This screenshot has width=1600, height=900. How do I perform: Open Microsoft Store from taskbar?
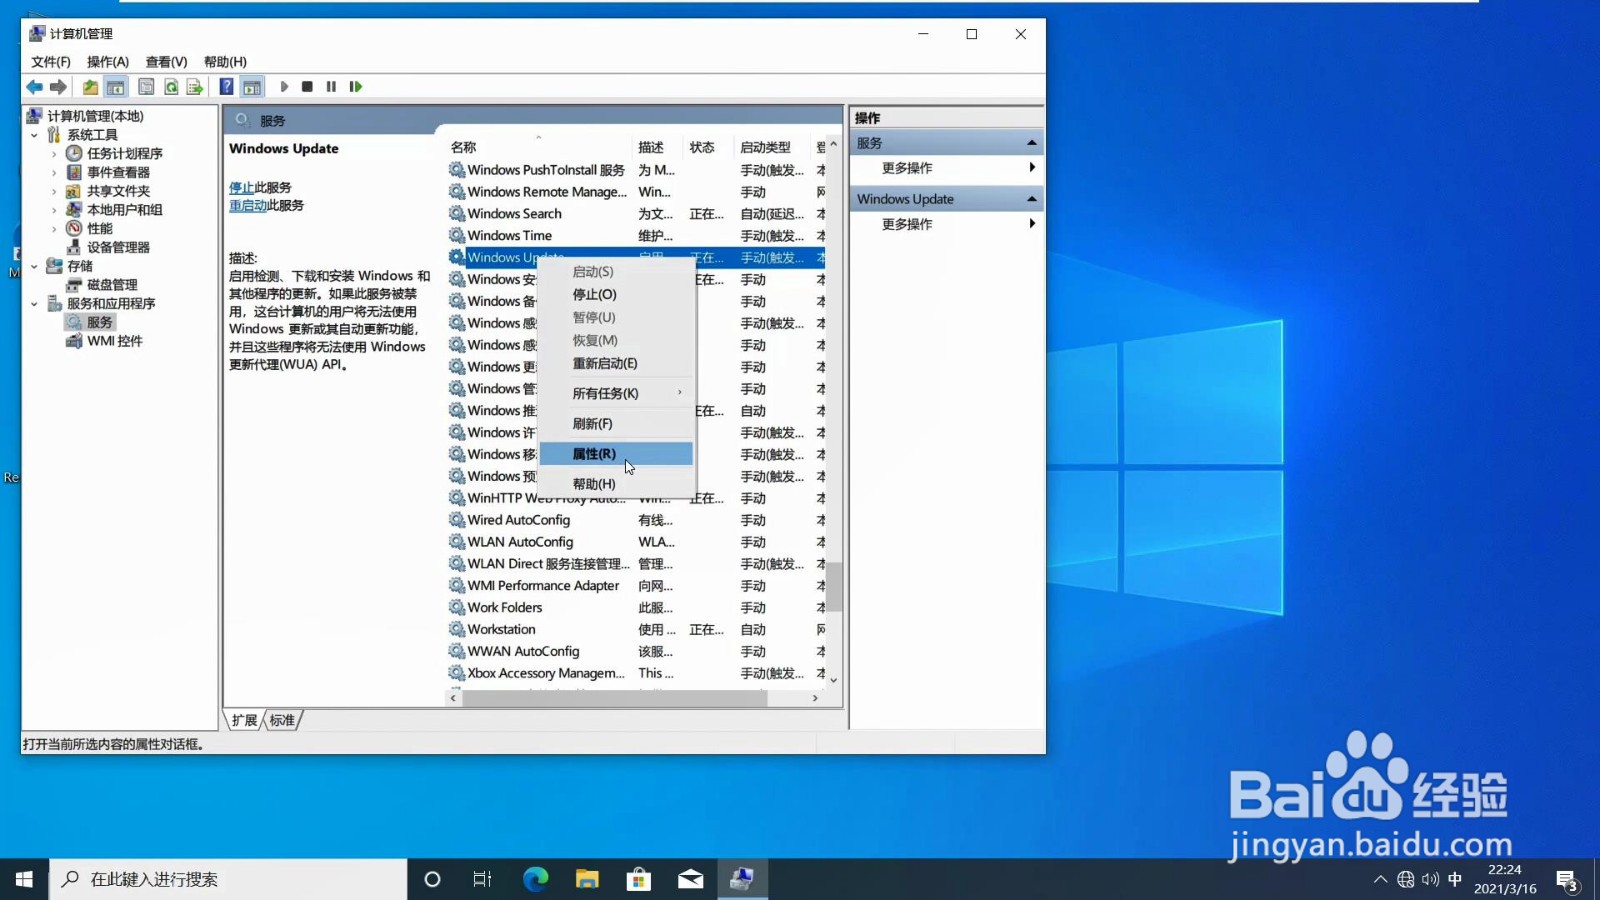pyautogui.click(x=639, y=879)
